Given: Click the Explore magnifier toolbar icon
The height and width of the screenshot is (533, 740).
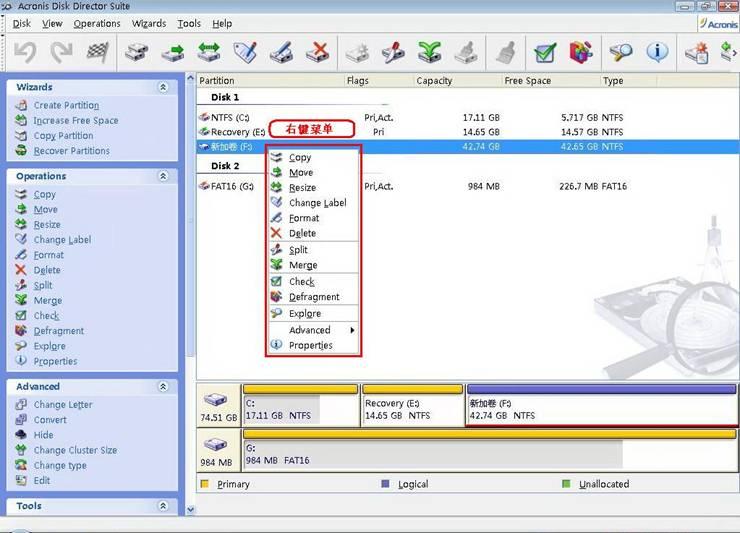Looking at the screenshot, I should [x=621, y=51].
